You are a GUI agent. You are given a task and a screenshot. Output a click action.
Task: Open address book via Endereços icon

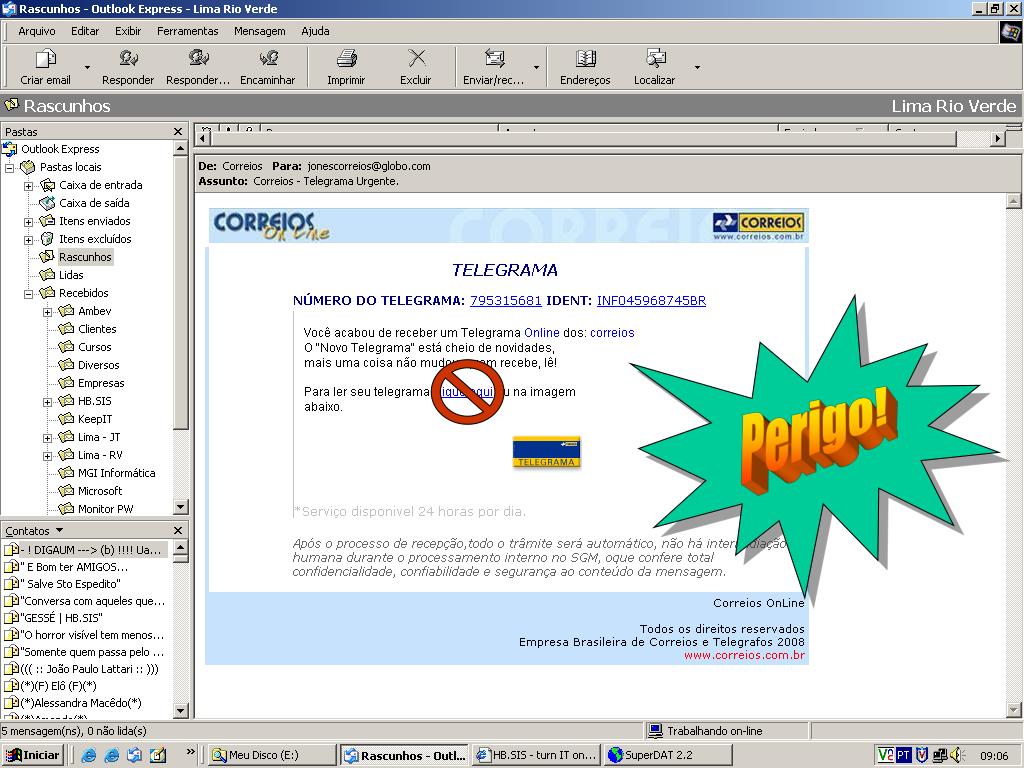pos(585,59)
